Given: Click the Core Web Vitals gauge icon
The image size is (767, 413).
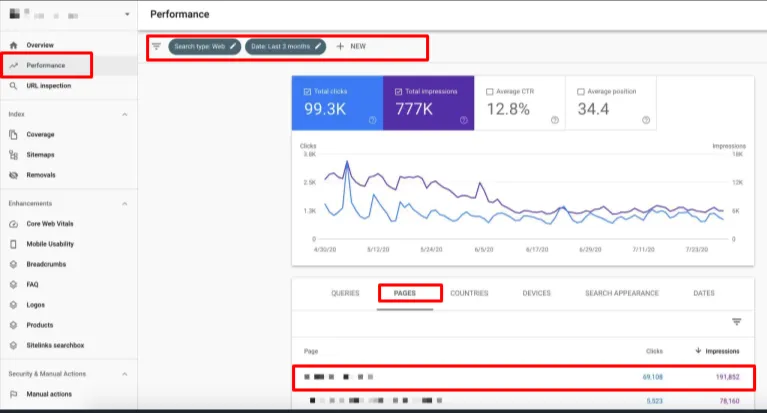Looking at the screenshot, I should coord(14,224).
